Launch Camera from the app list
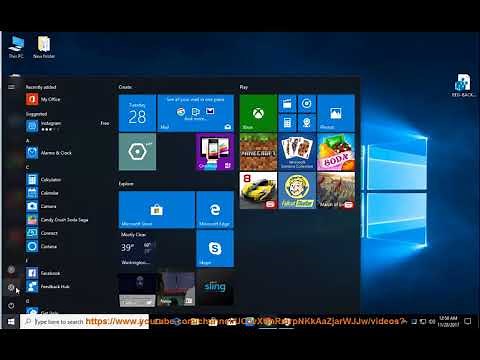The width and height of the screenshot is (480, 360). click(68, 206)
